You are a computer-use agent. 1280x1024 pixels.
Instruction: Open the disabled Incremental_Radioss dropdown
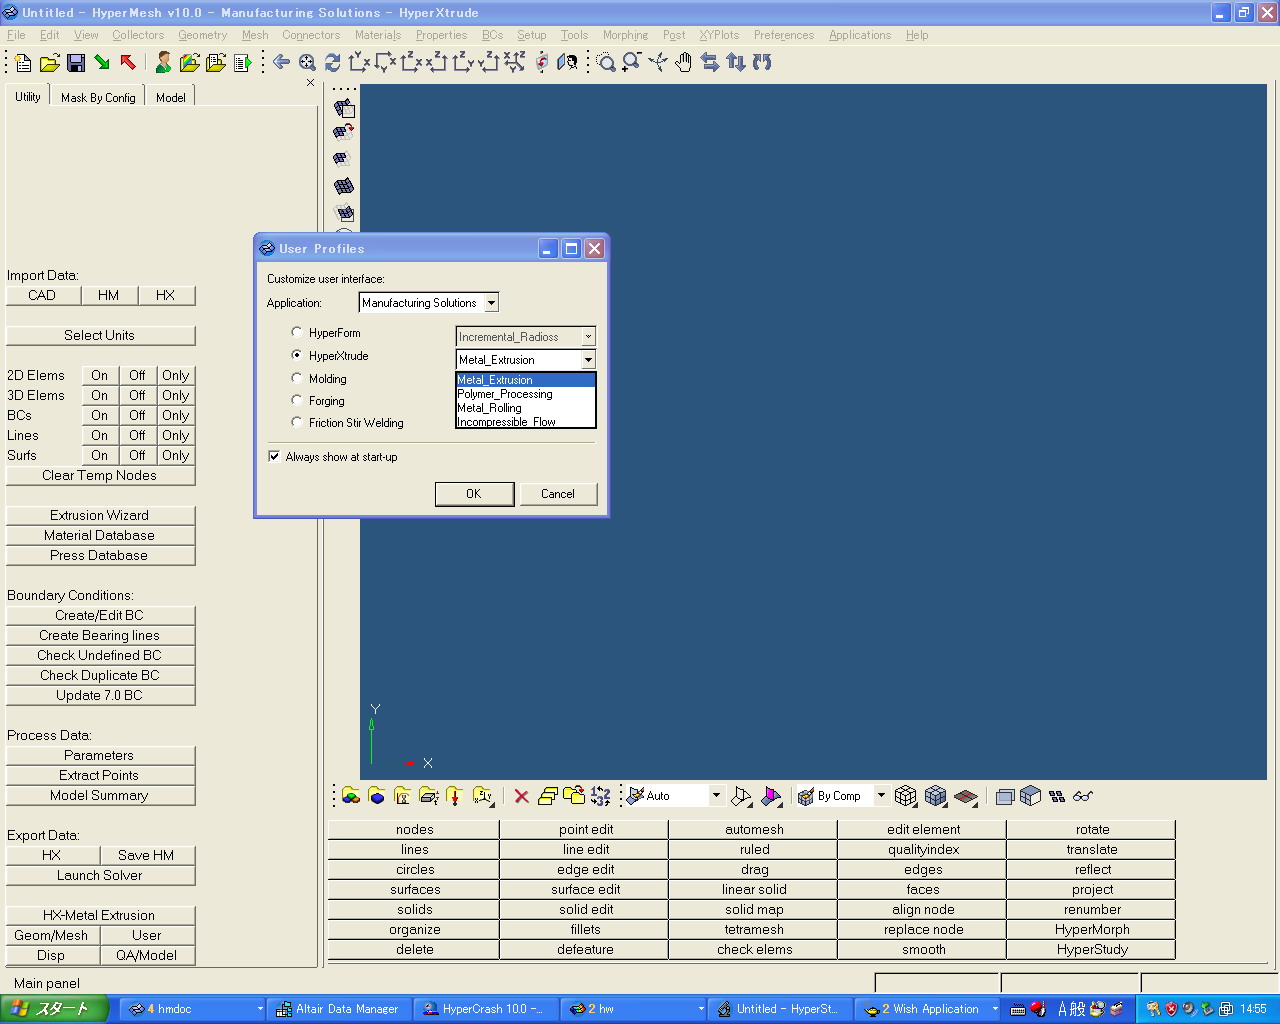[x=588, y=337]
